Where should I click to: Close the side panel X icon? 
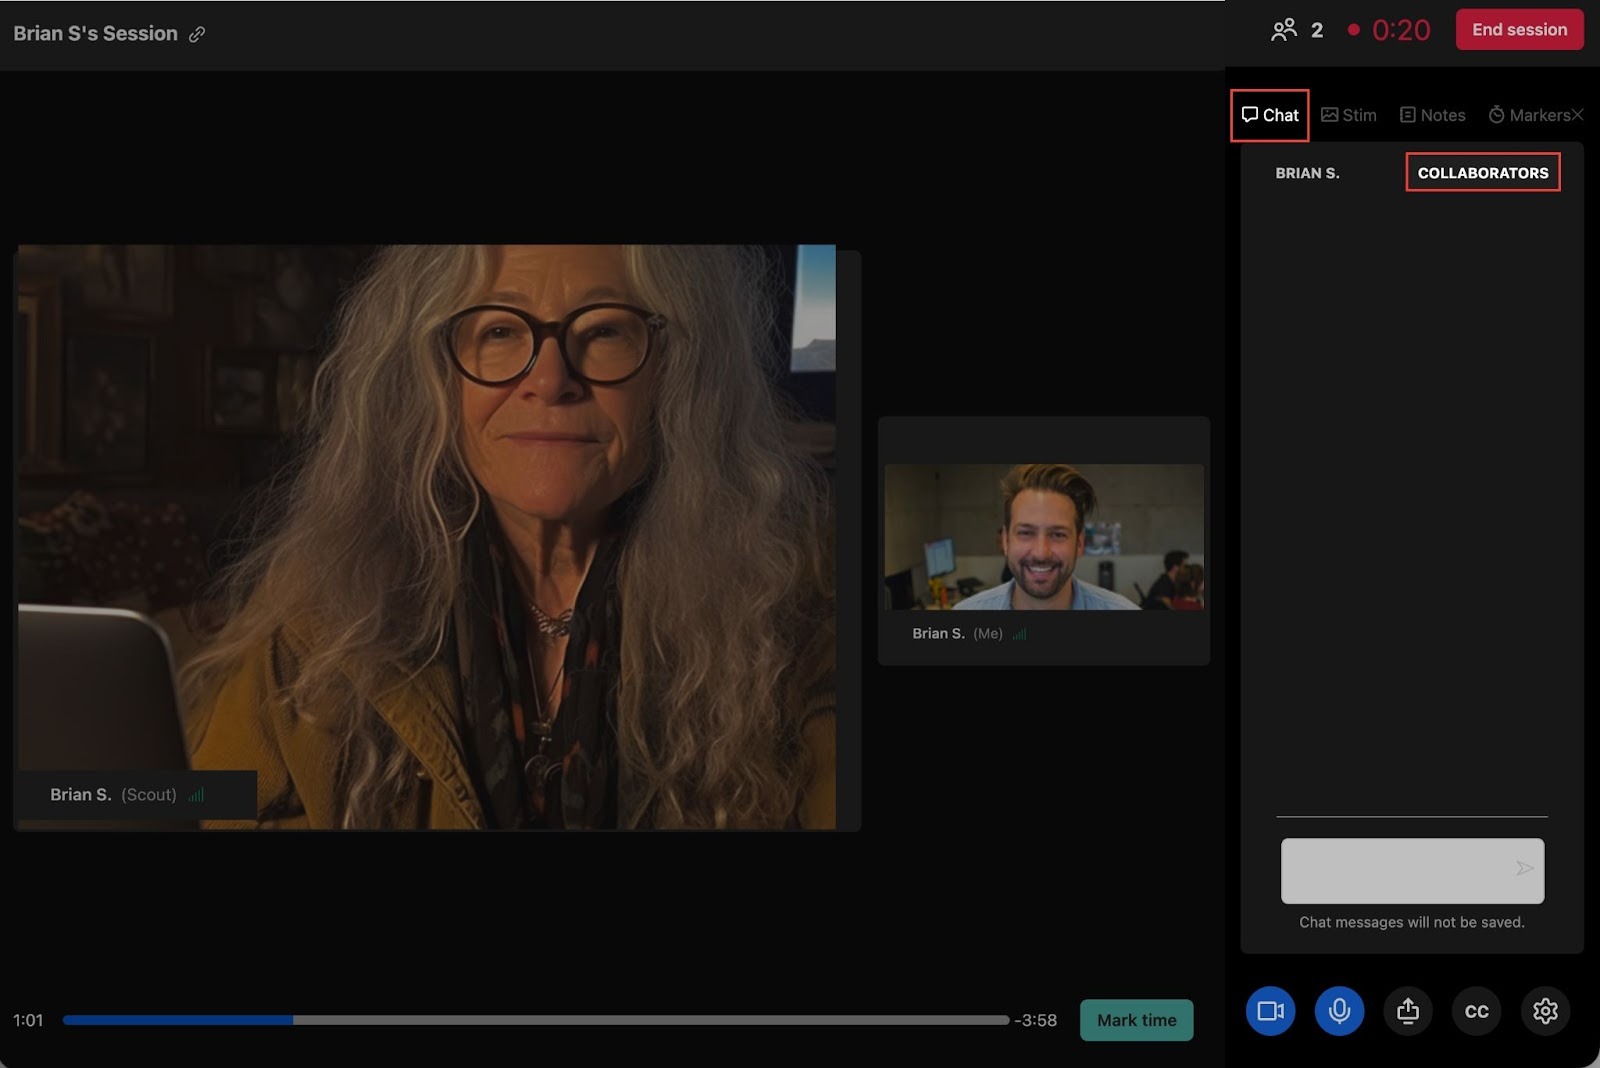click(x=1577, y=115)
